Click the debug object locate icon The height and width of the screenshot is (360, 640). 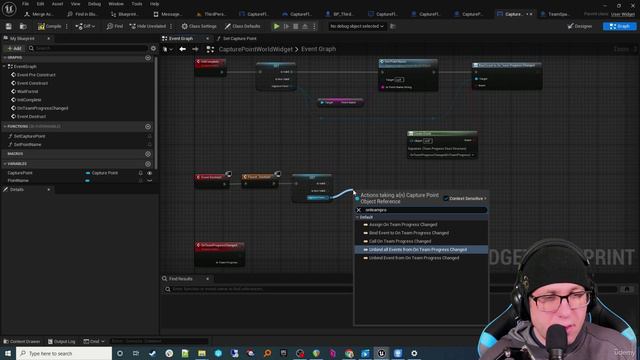pos(393,26)
